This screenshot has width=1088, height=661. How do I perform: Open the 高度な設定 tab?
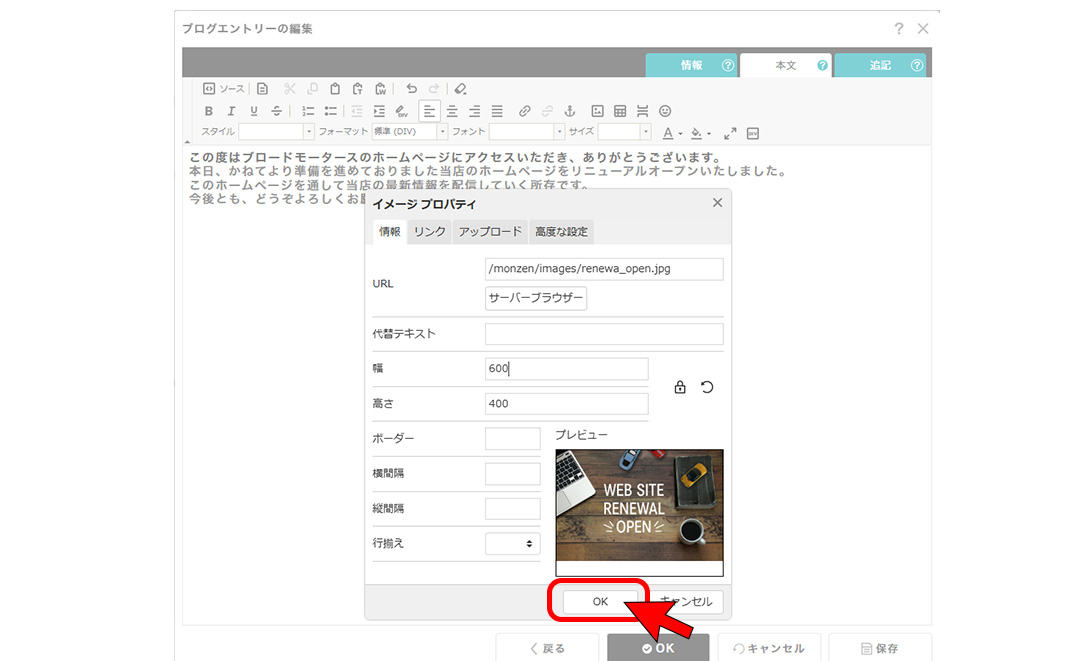pyautogui.click(x=561, y=232)
